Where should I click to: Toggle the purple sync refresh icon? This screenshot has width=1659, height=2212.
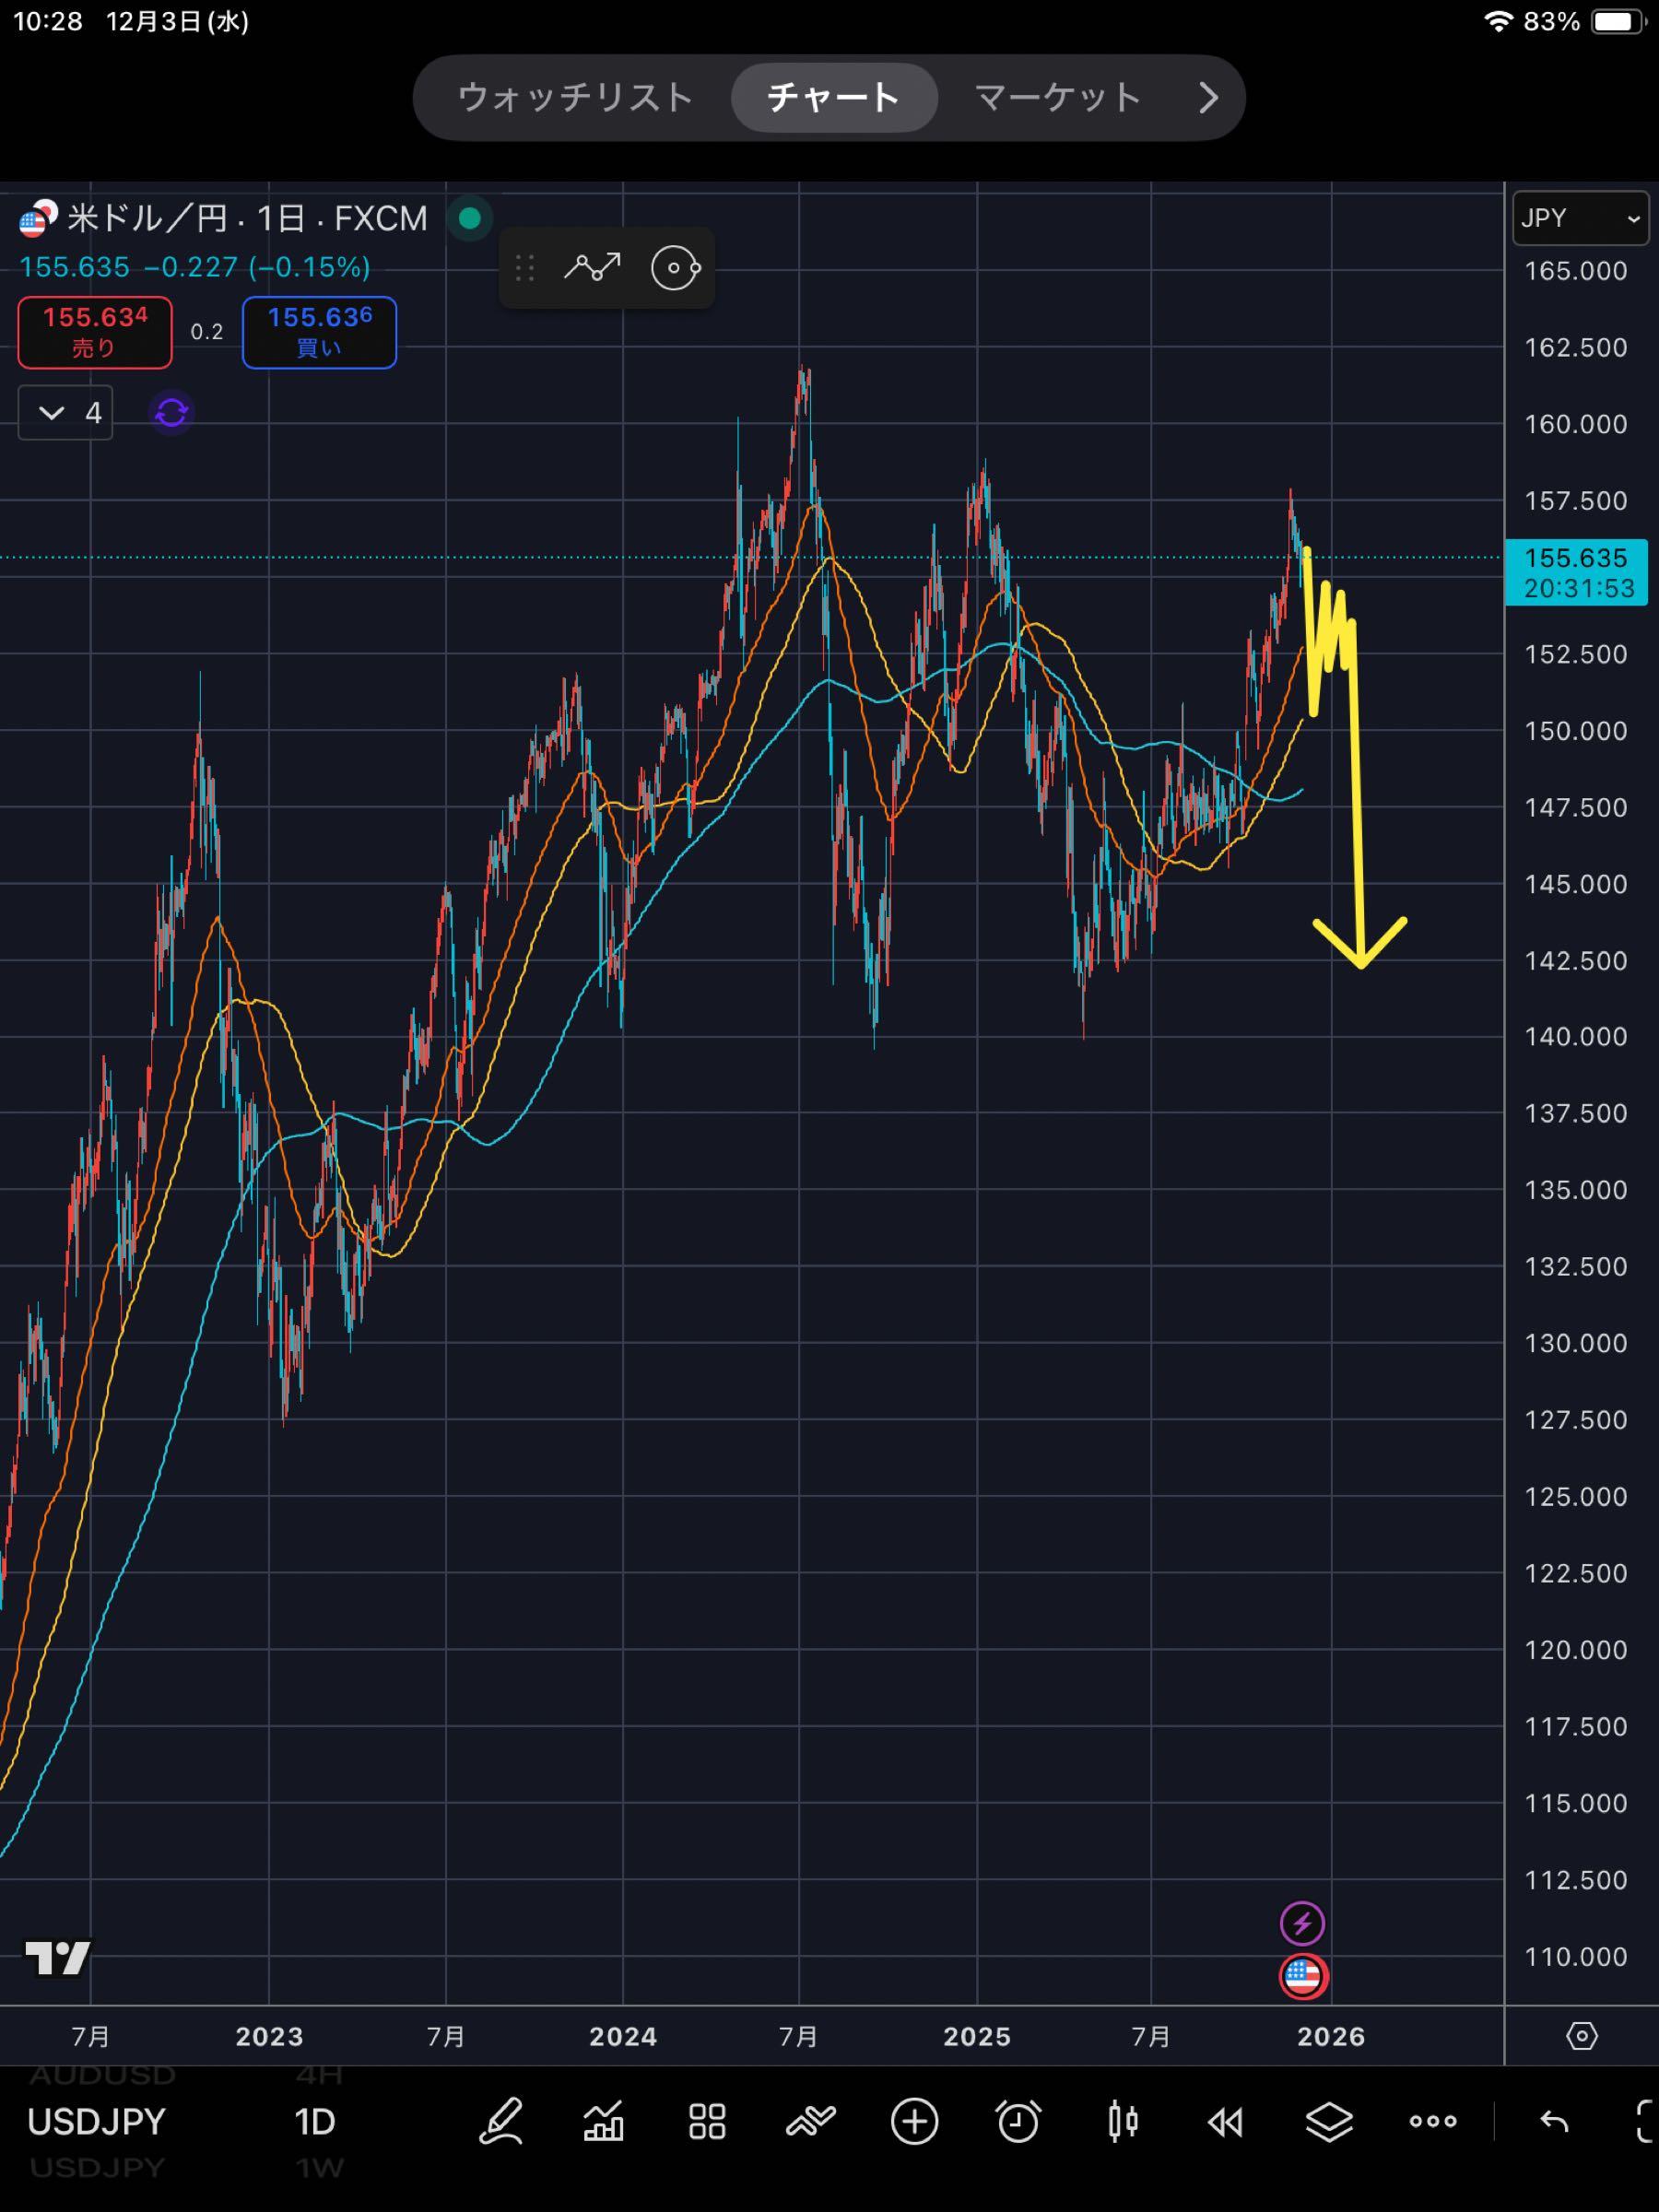click(x=171, y=412)
